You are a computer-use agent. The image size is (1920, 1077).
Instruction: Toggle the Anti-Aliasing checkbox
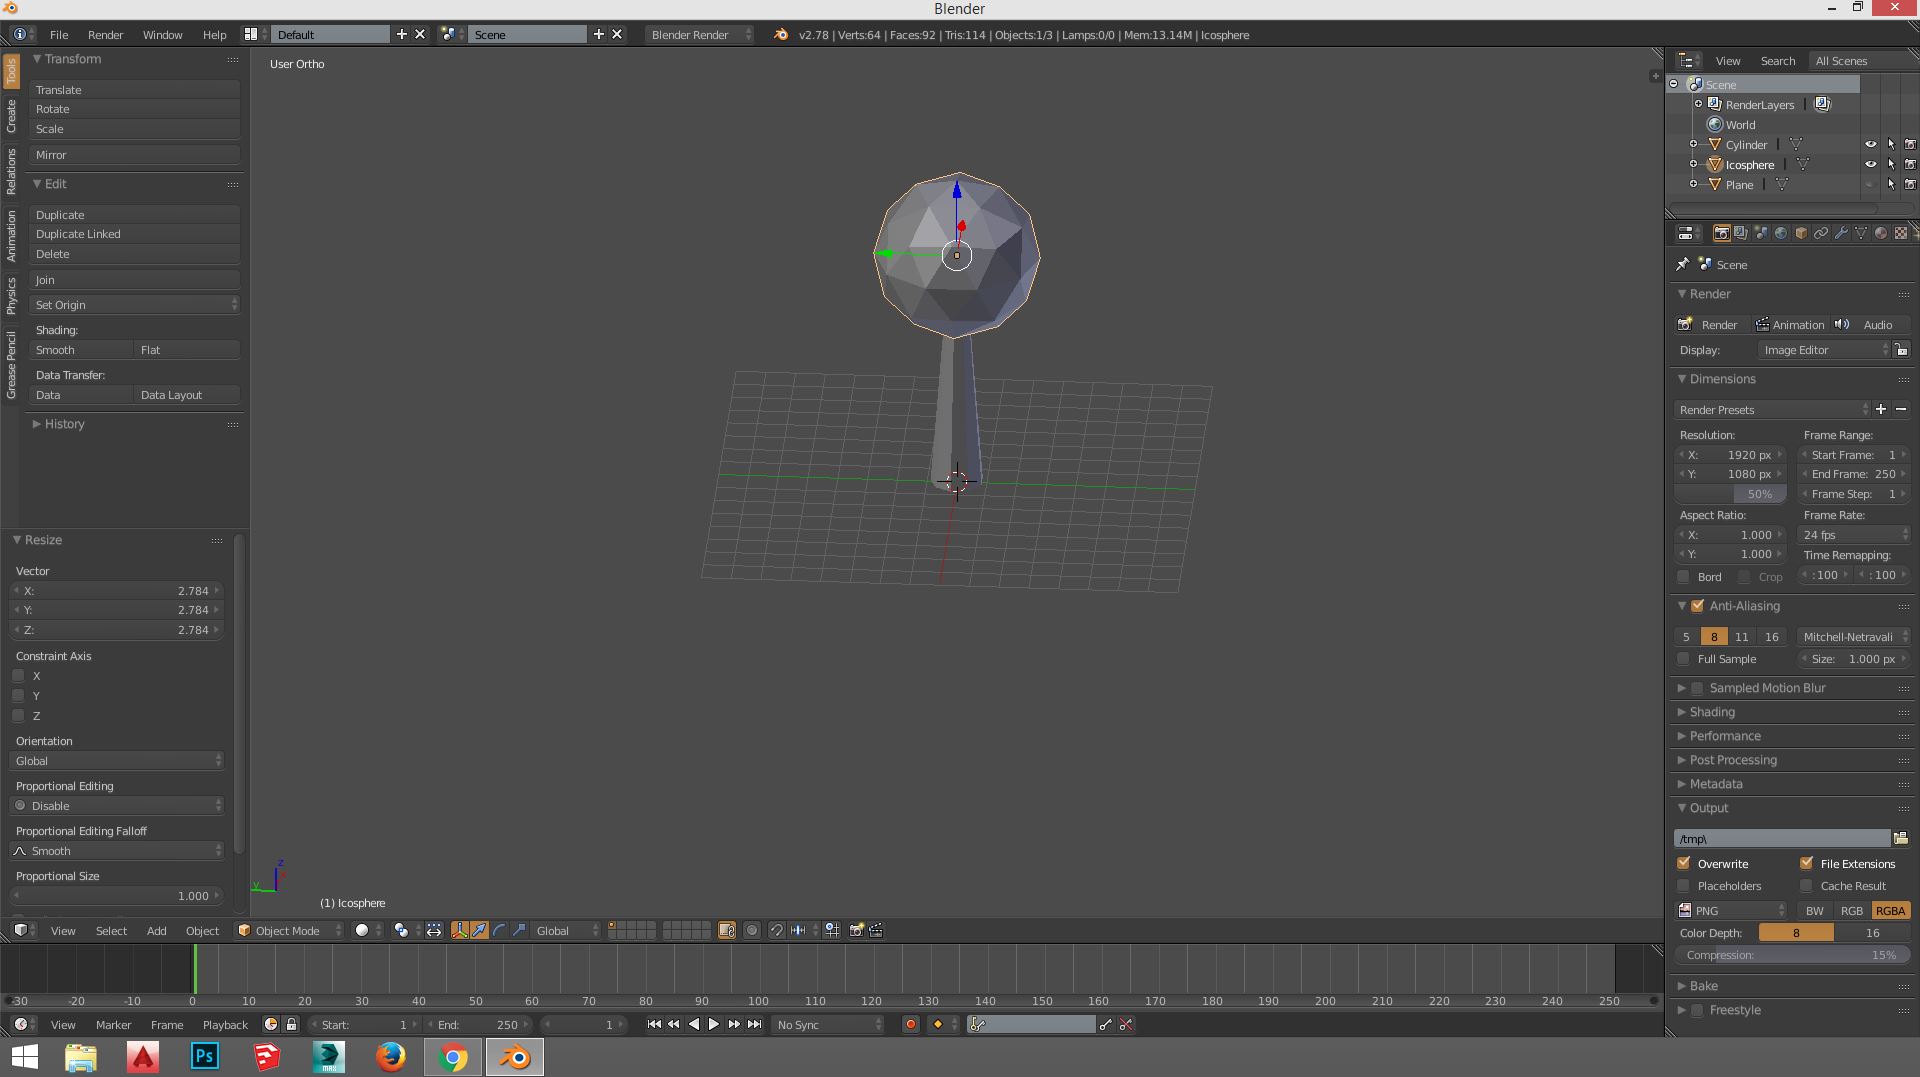pyautogui.click(x=1697, y=606)
